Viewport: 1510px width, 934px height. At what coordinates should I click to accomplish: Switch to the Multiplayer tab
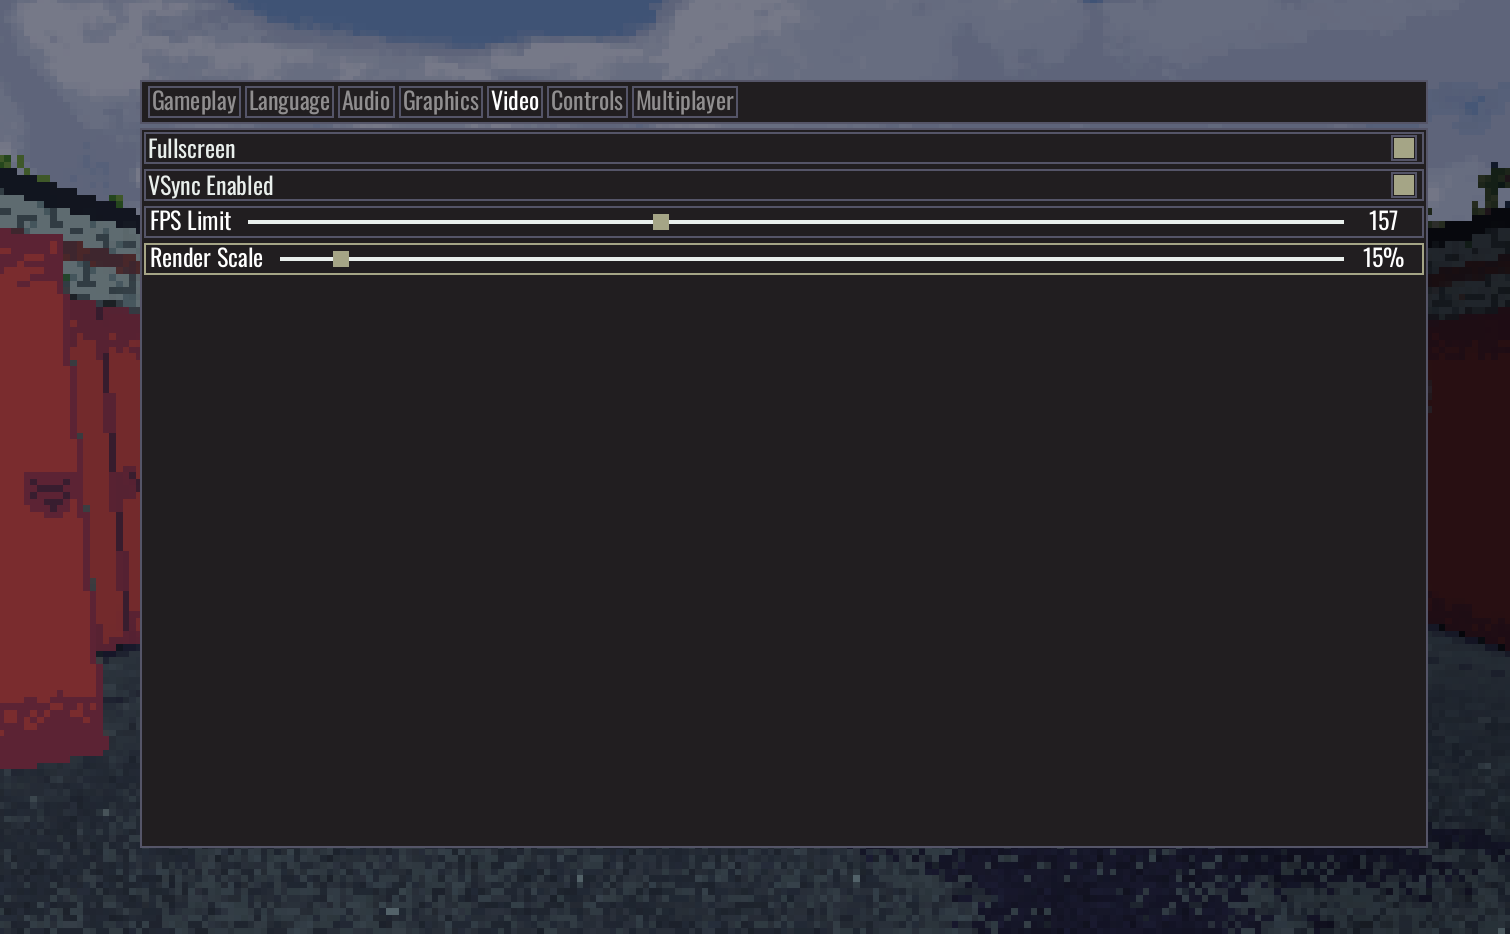tap(685, 101)
